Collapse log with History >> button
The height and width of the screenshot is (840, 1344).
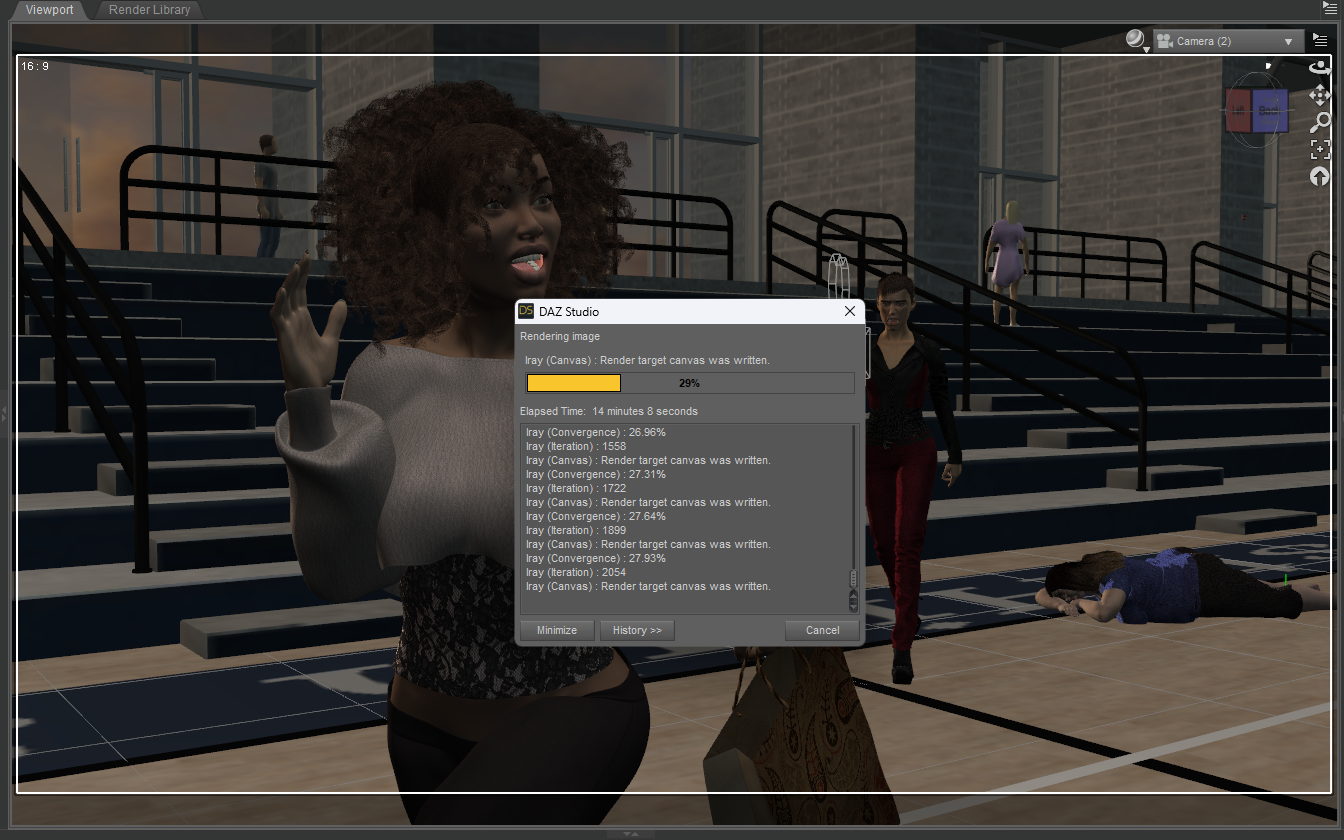pyautogui.click(x=637, y=630)
